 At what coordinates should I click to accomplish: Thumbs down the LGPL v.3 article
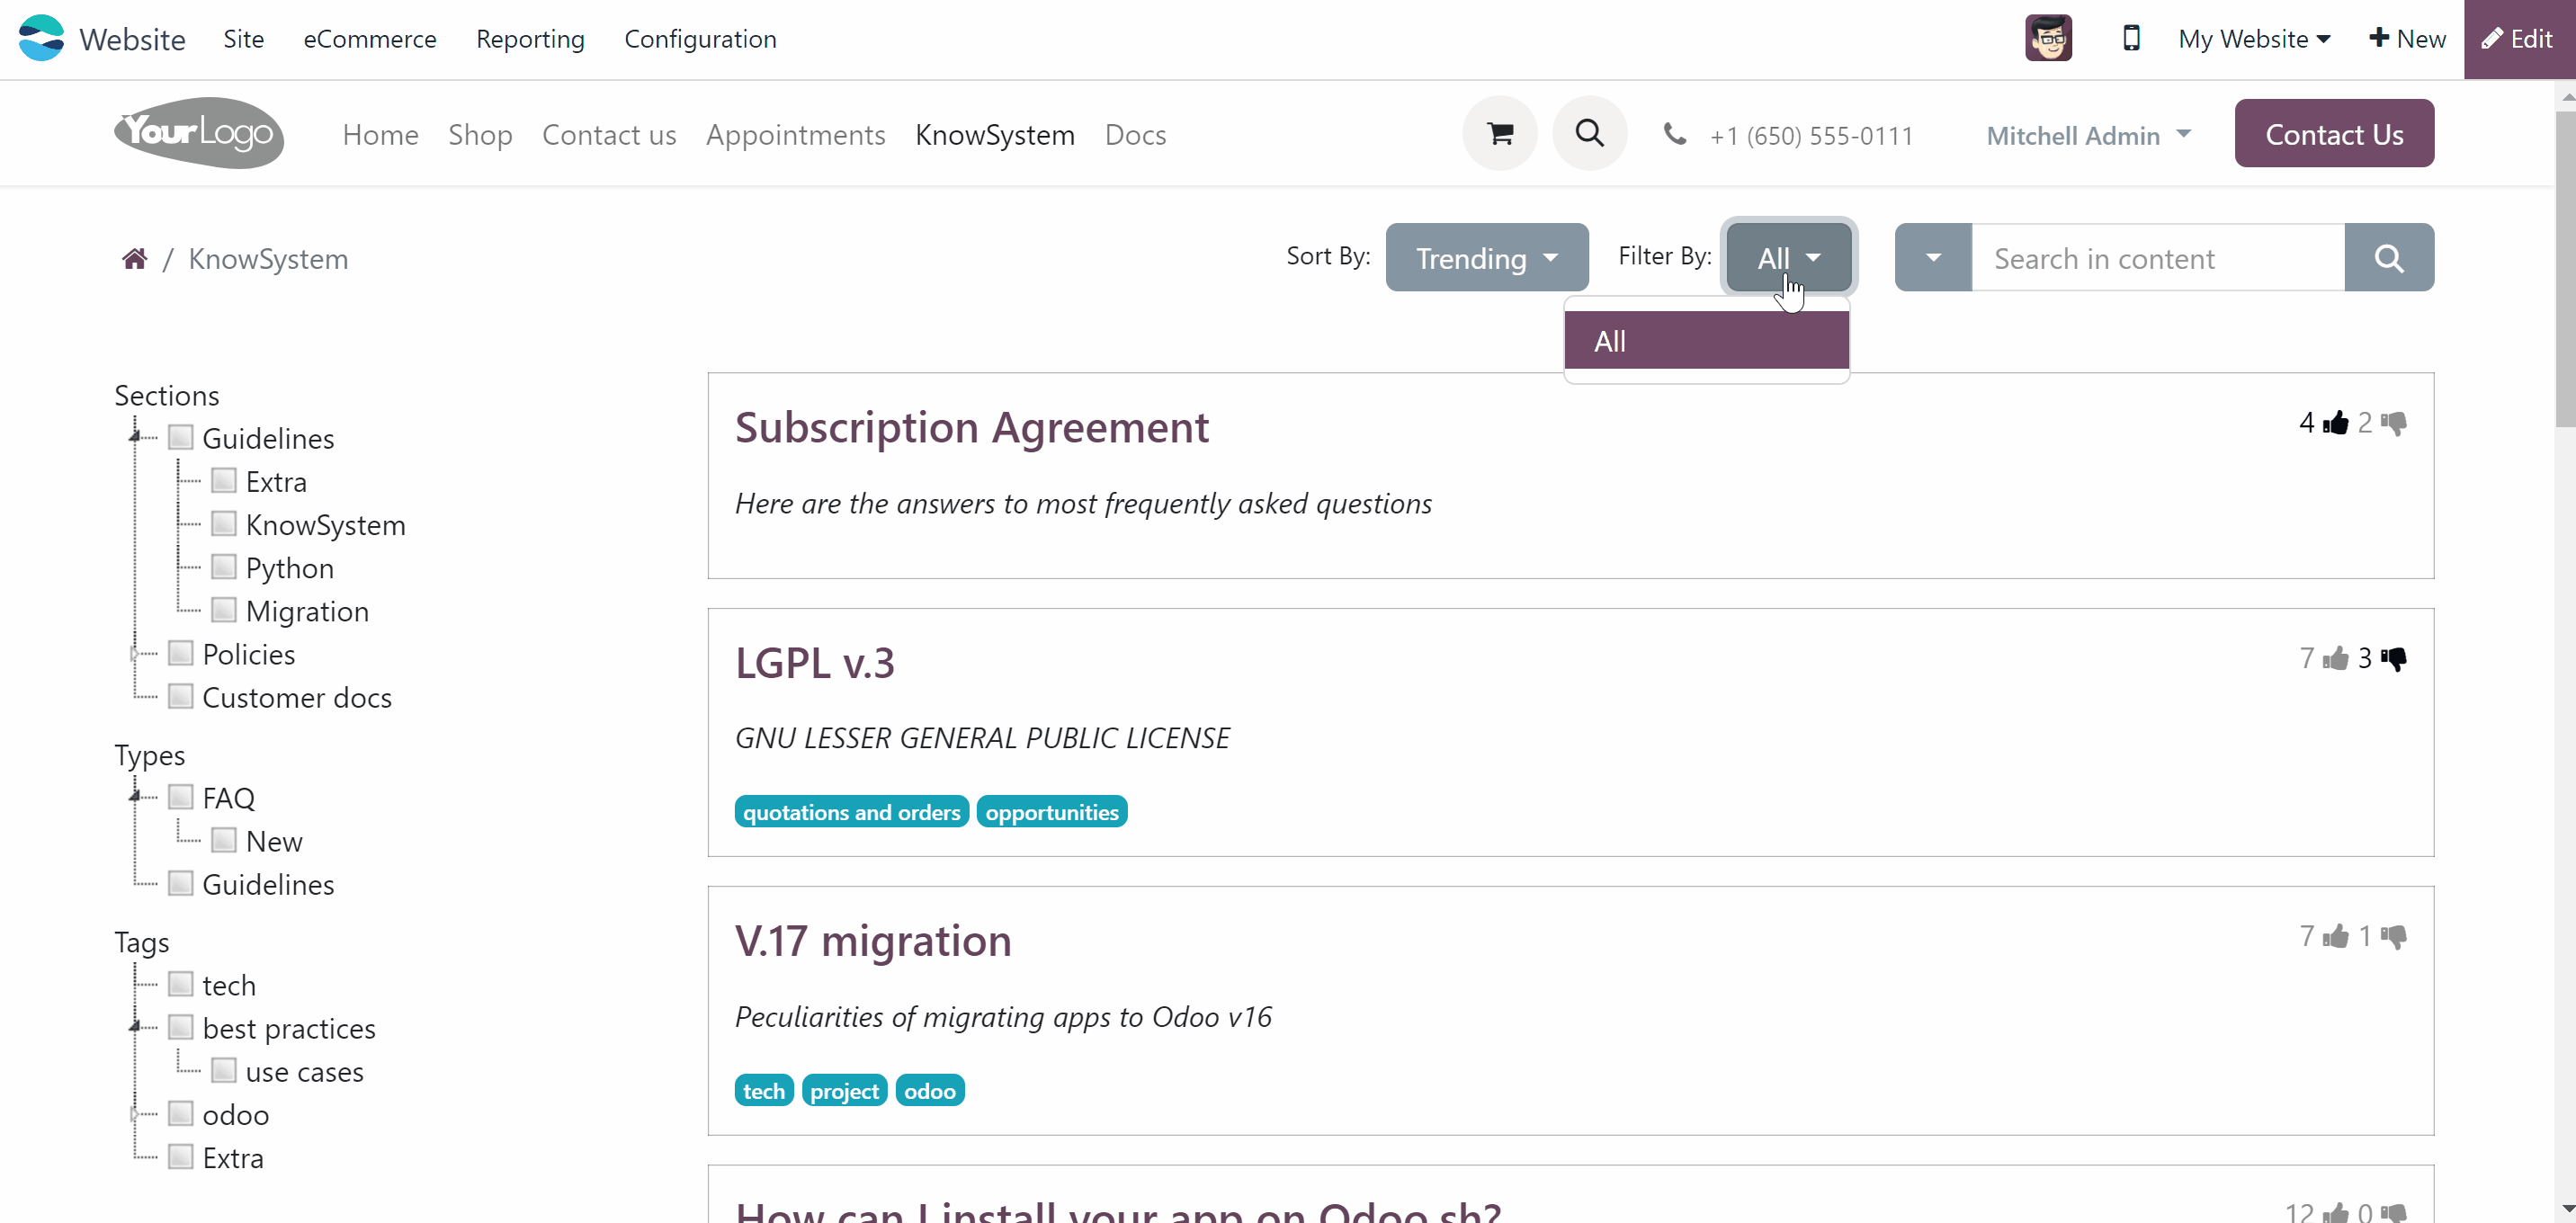point(2394,658)
